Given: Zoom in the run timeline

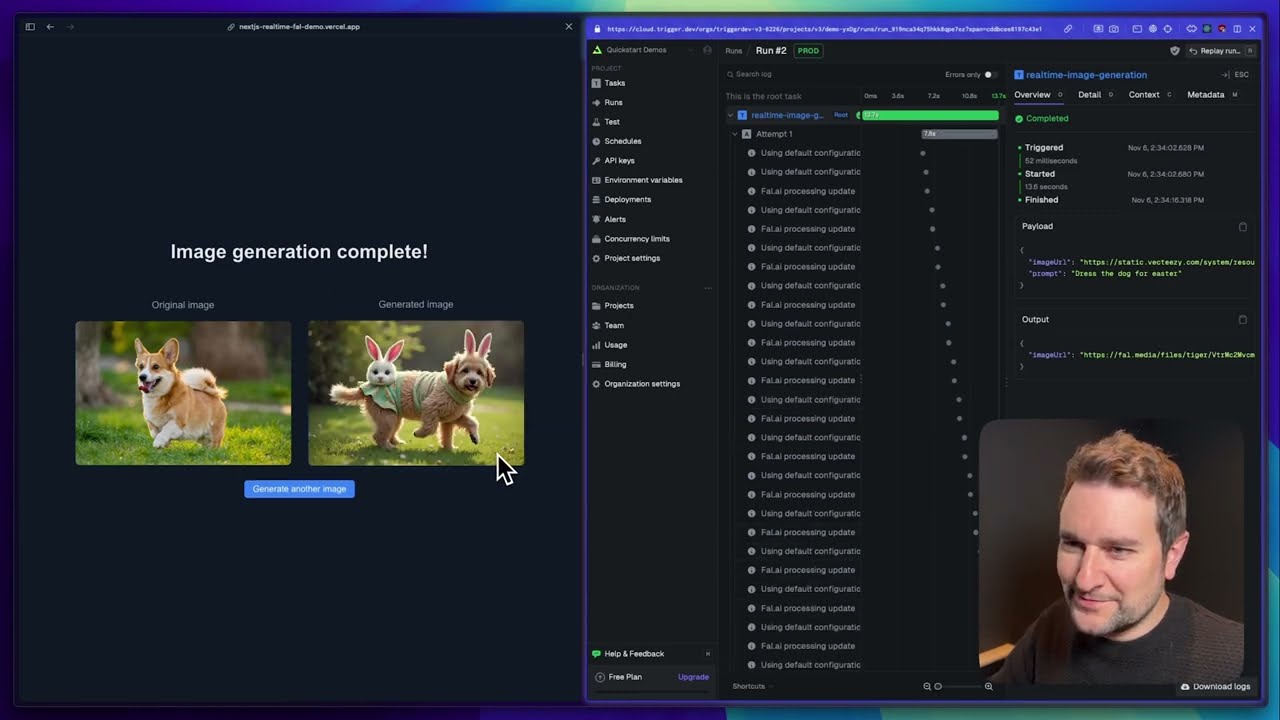Looking at the screenshot, I should tap(989, 686).
